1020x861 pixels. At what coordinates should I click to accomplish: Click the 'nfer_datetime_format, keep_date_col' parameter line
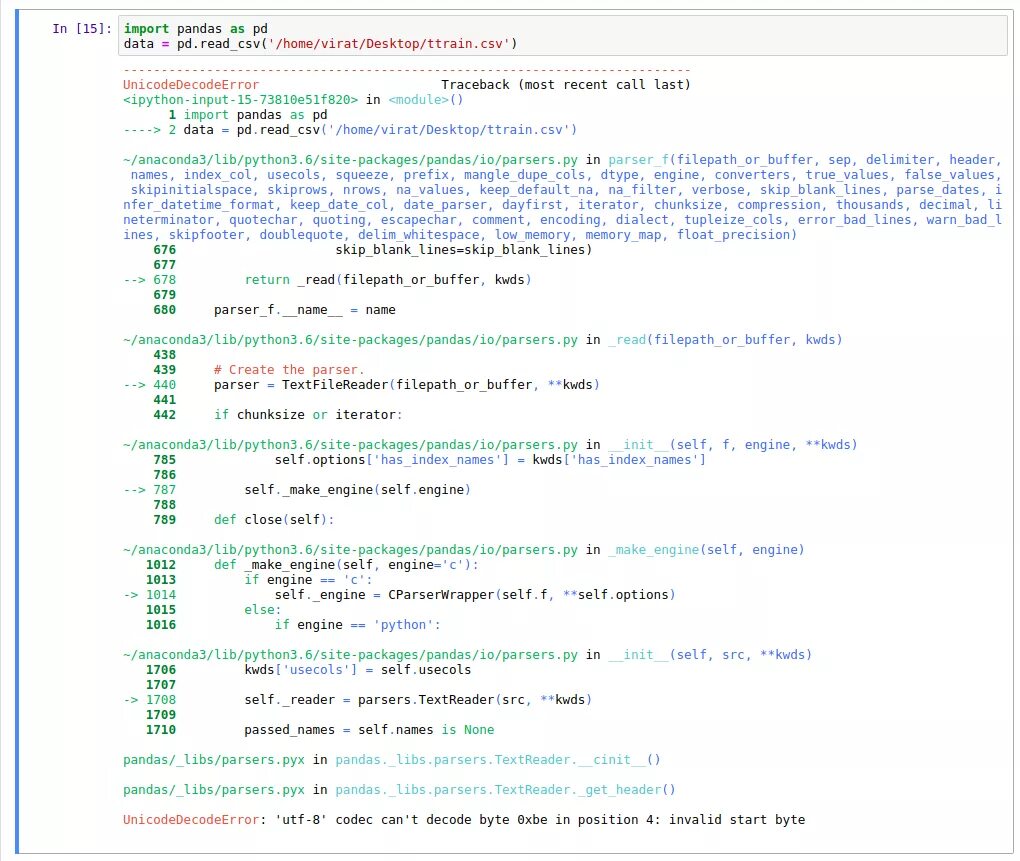coord(563,204)
